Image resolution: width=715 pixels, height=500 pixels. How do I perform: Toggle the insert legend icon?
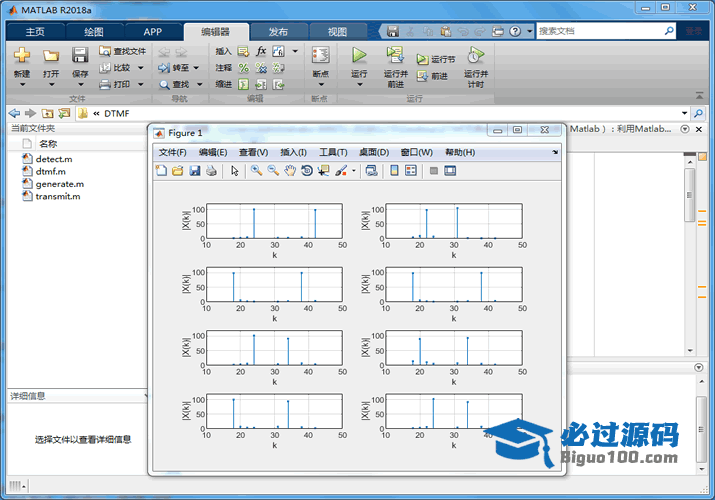(411, 171)
